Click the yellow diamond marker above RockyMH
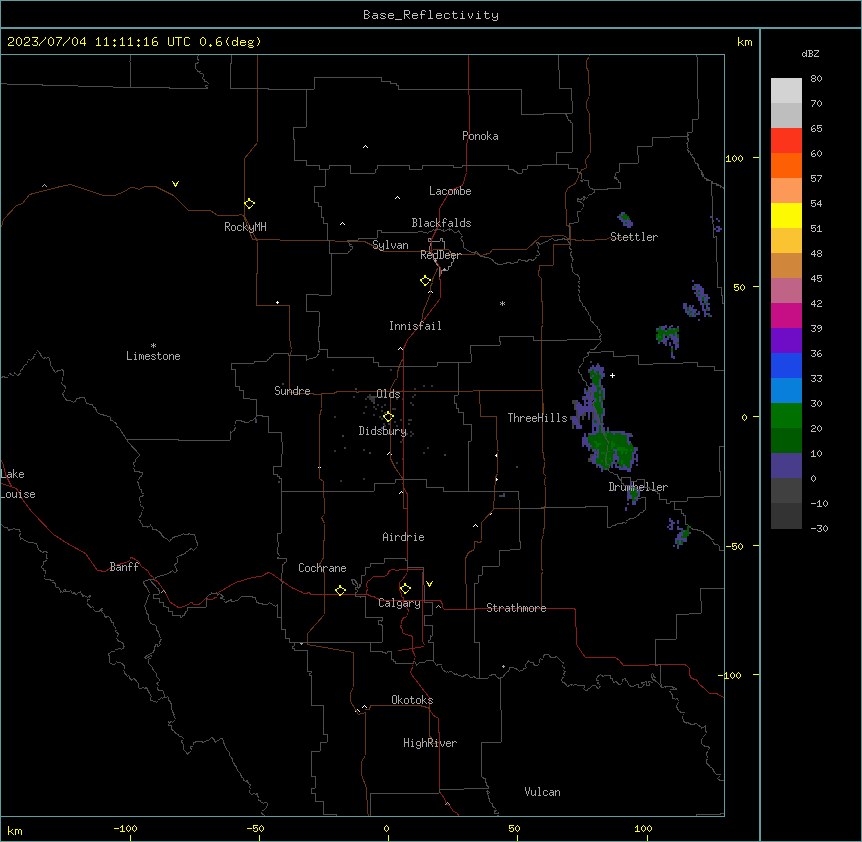The width and height of the screenshot is (862, 842). coord(249,204)
